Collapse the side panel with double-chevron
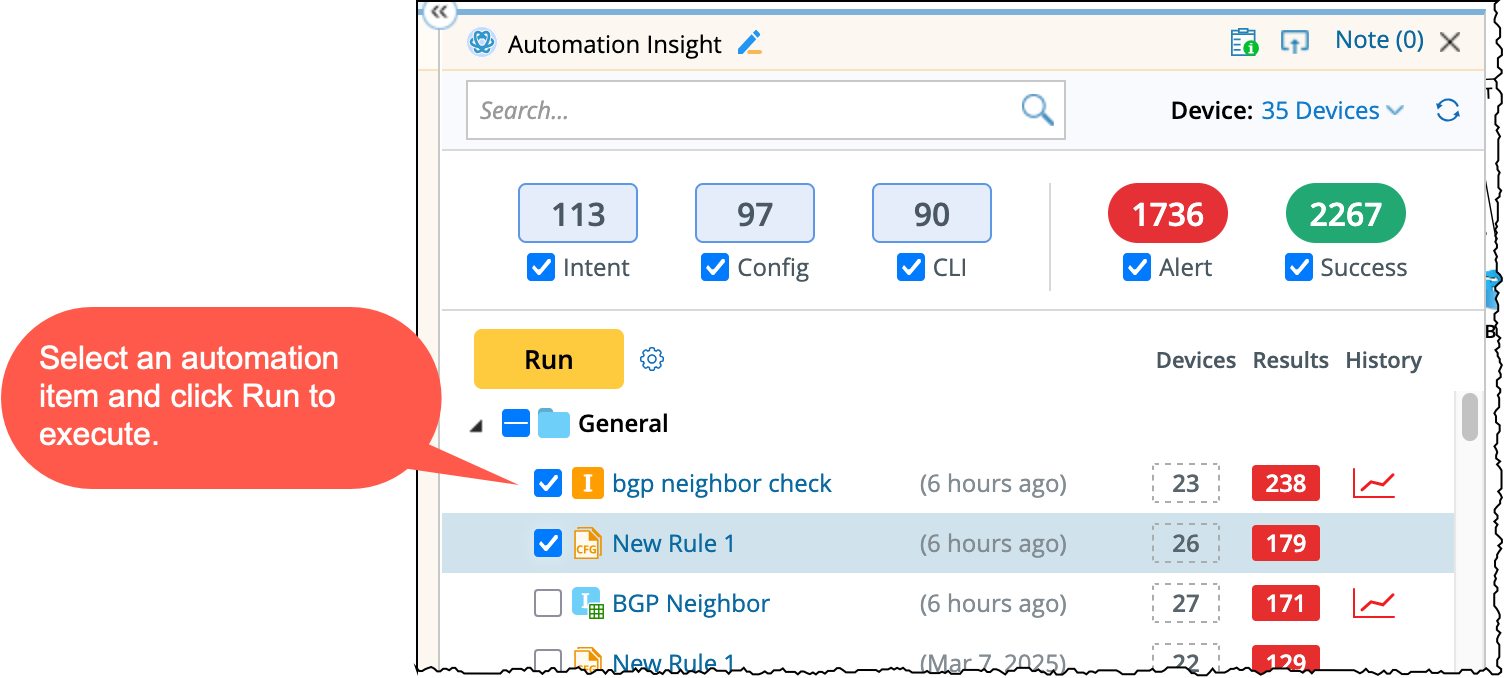Image resolution: width=1504 pixels, height=678 pixels. pyautogui.click(x=440, y=13)
